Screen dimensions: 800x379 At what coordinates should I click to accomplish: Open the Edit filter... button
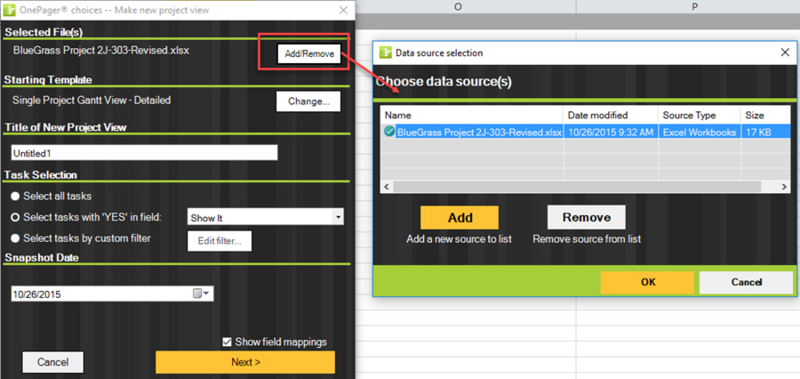coord(220,241)
